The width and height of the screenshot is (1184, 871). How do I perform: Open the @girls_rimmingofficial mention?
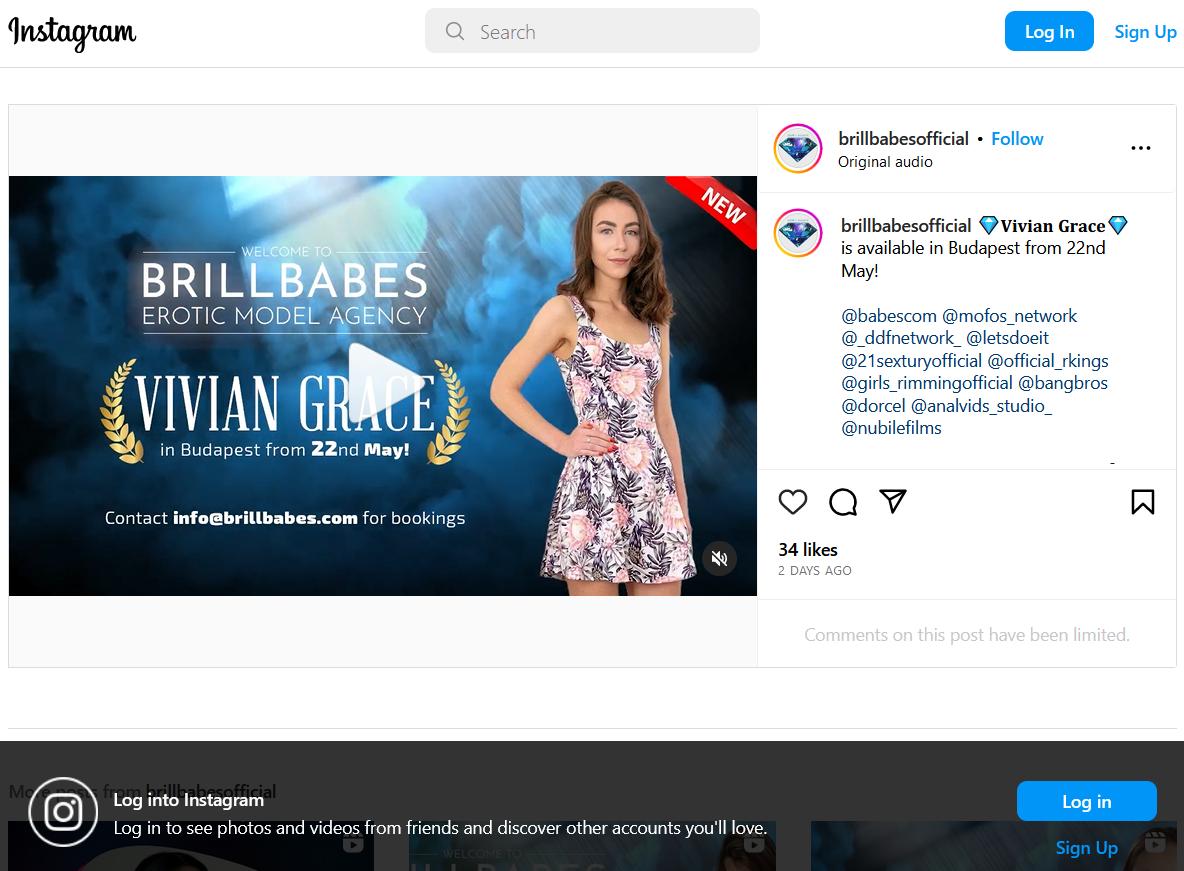tap(927, 383)
